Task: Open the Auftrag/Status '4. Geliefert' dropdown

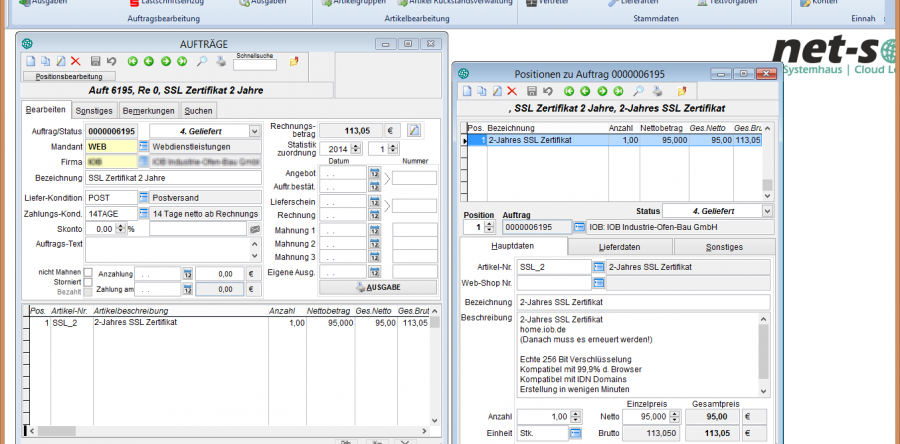Action: 255,131
